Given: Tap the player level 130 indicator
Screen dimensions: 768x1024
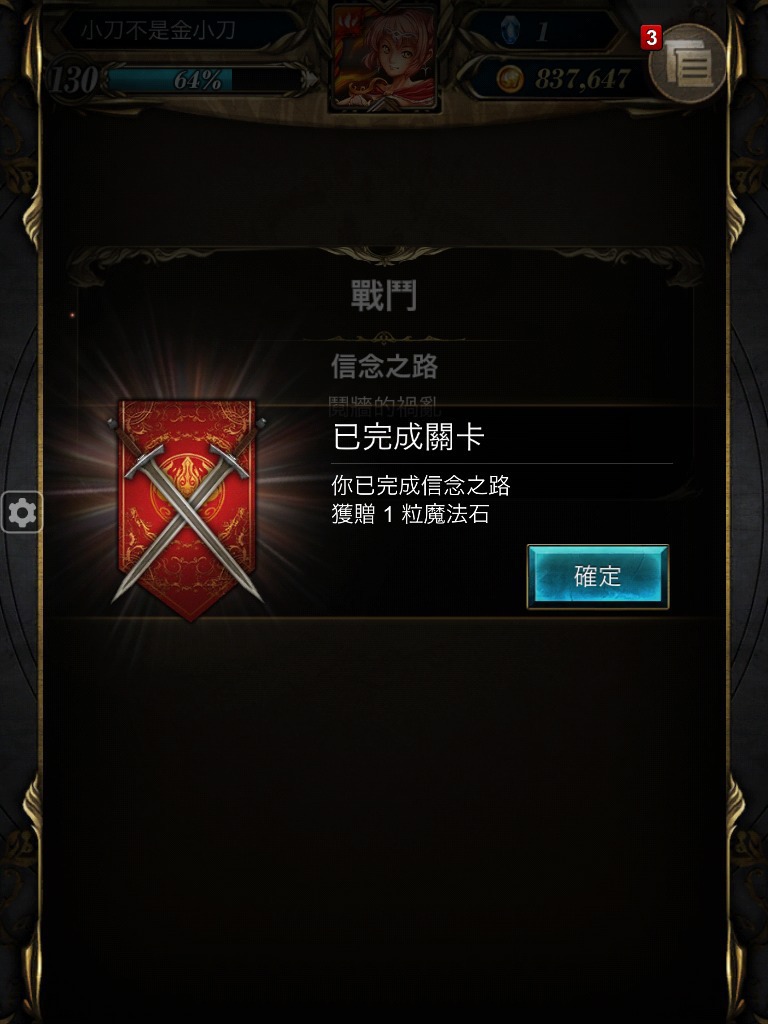Looking at the screenshot, I should coord(74,80).
